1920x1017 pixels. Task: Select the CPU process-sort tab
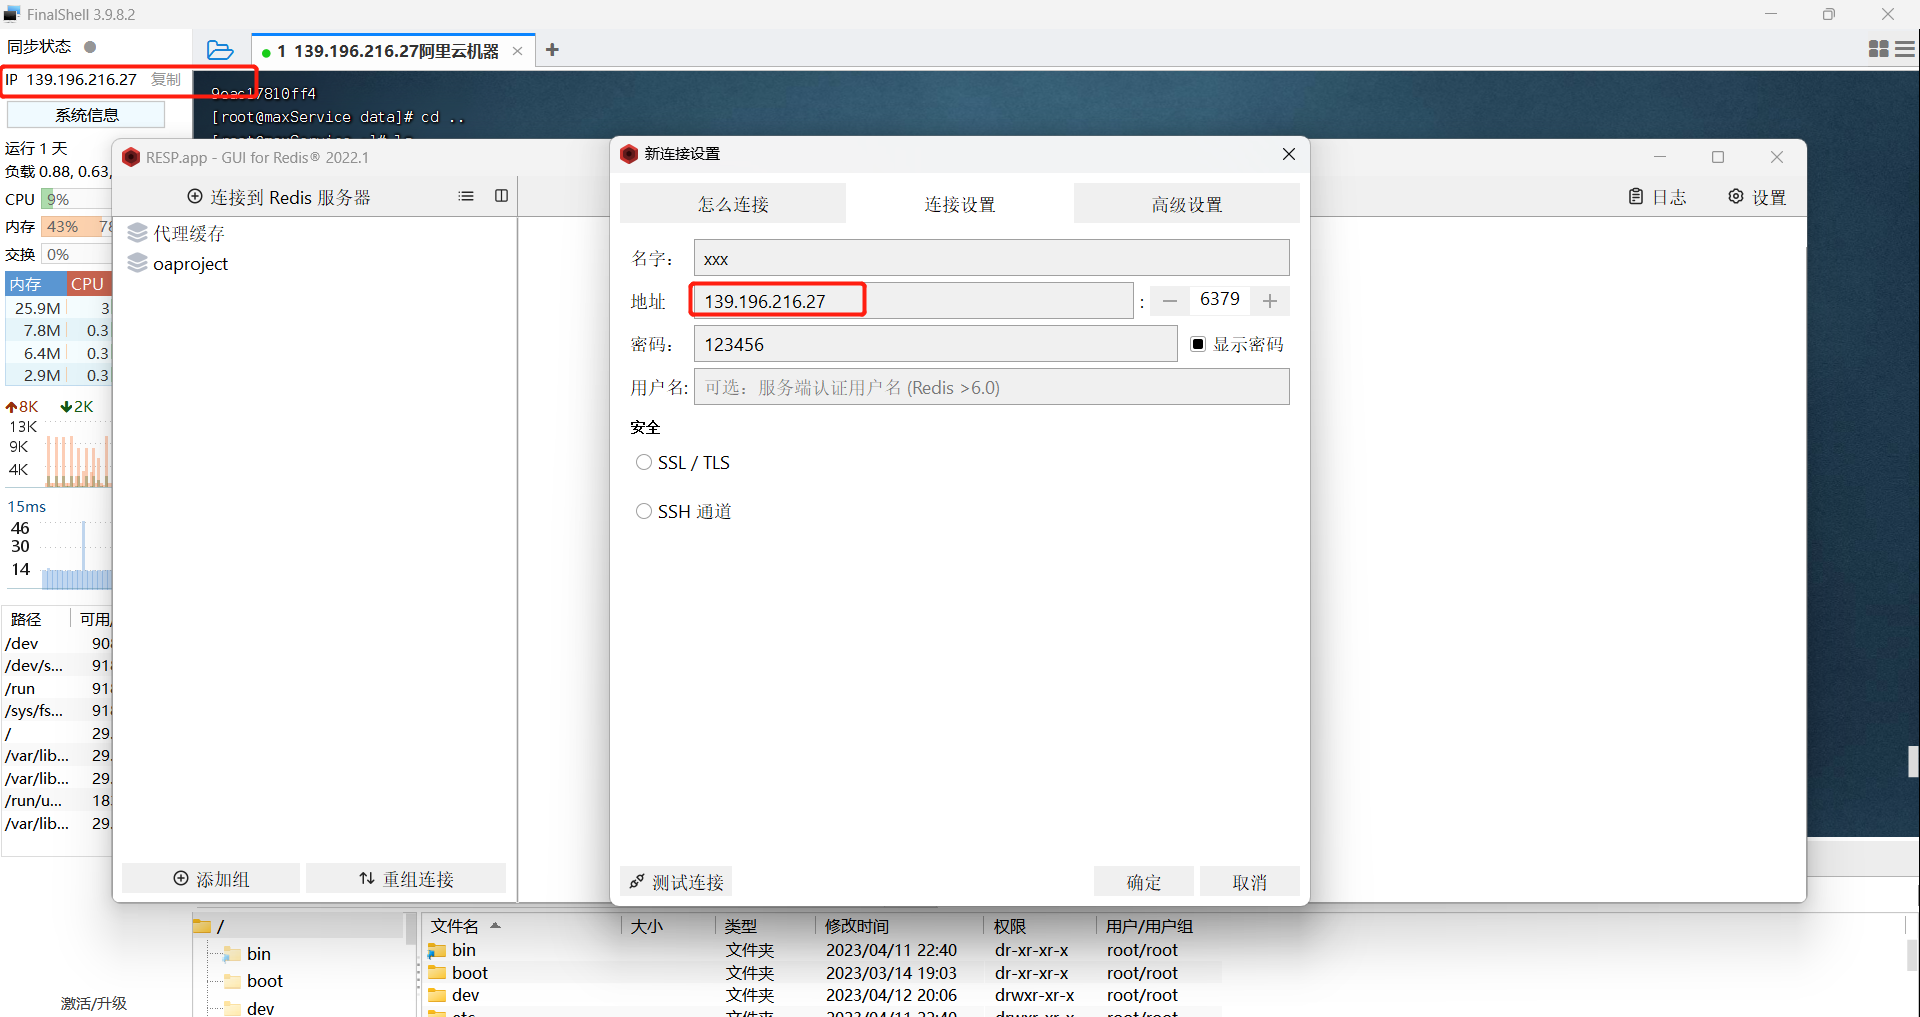88,284
